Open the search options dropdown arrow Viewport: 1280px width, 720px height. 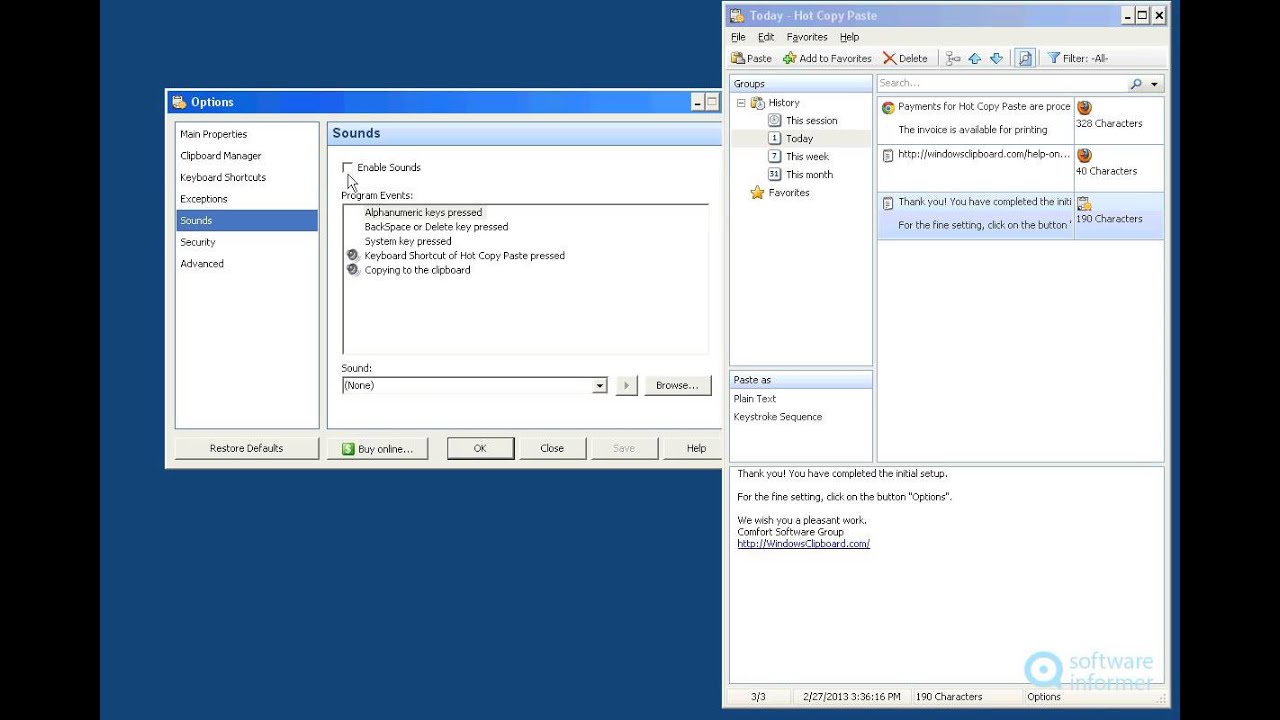[1154, 84]
